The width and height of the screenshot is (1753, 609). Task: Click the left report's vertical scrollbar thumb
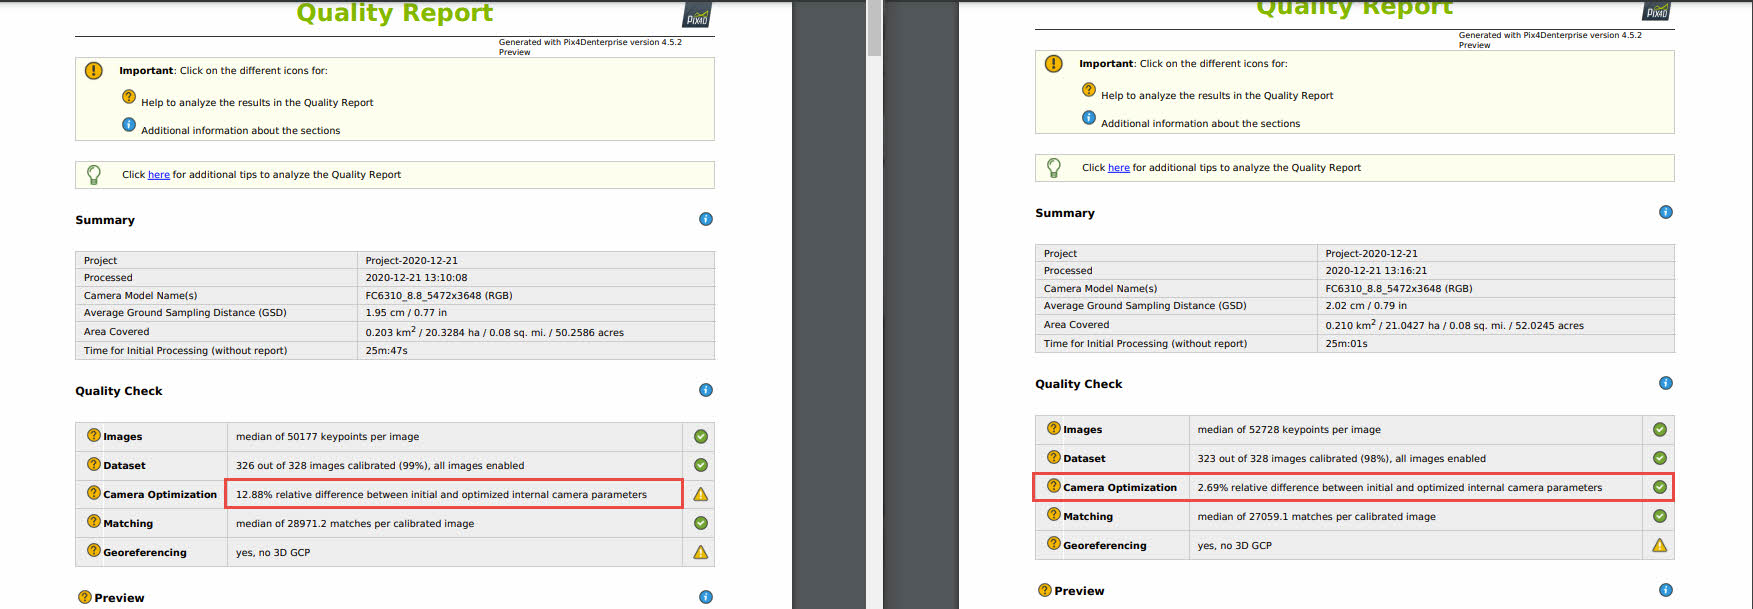pos(874,28)
